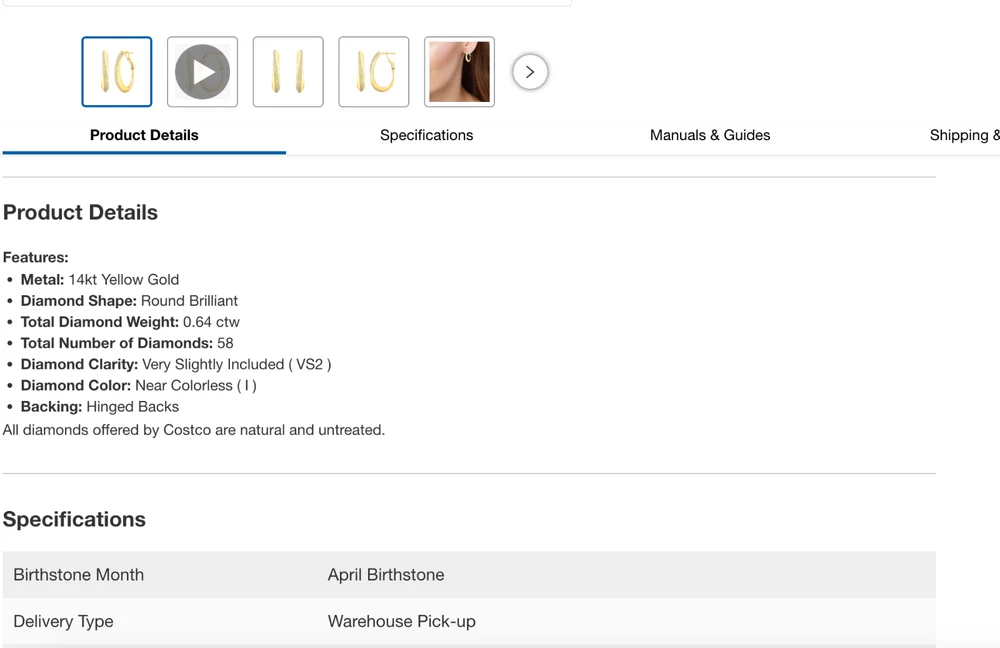This screenshot has width=1000, height=648.
Task: Go to the Shipping tab
Action: [963, 135]
